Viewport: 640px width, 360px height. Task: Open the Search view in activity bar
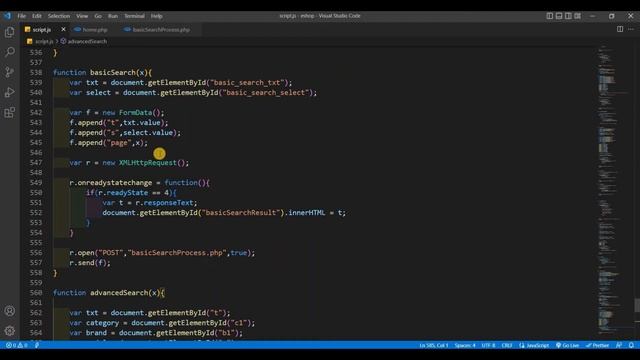[x=10, y=52]
